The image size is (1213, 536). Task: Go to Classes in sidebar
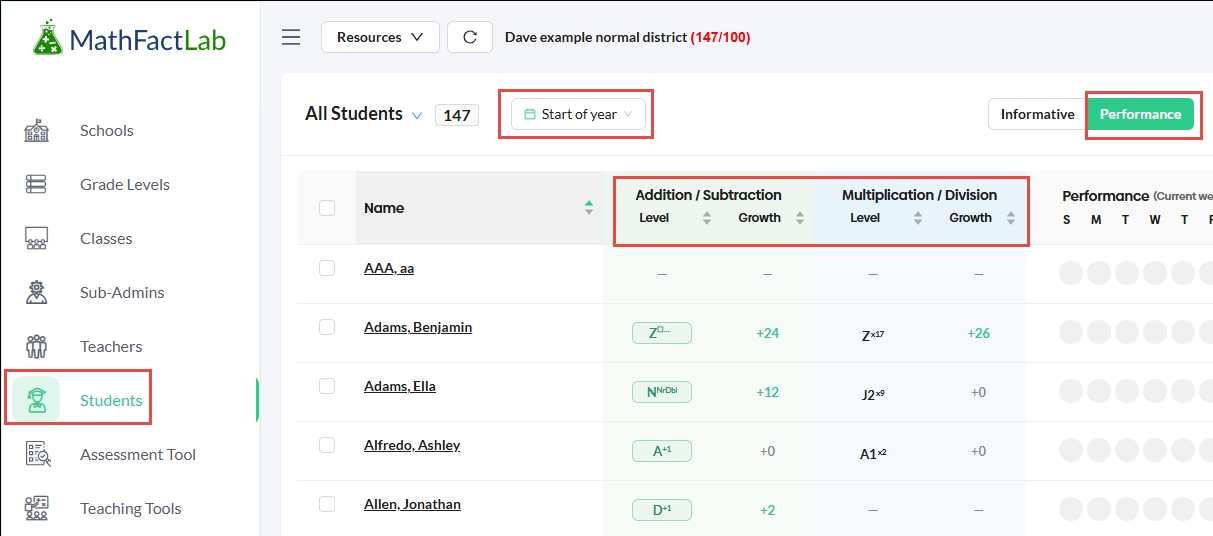tap(107, 239)
